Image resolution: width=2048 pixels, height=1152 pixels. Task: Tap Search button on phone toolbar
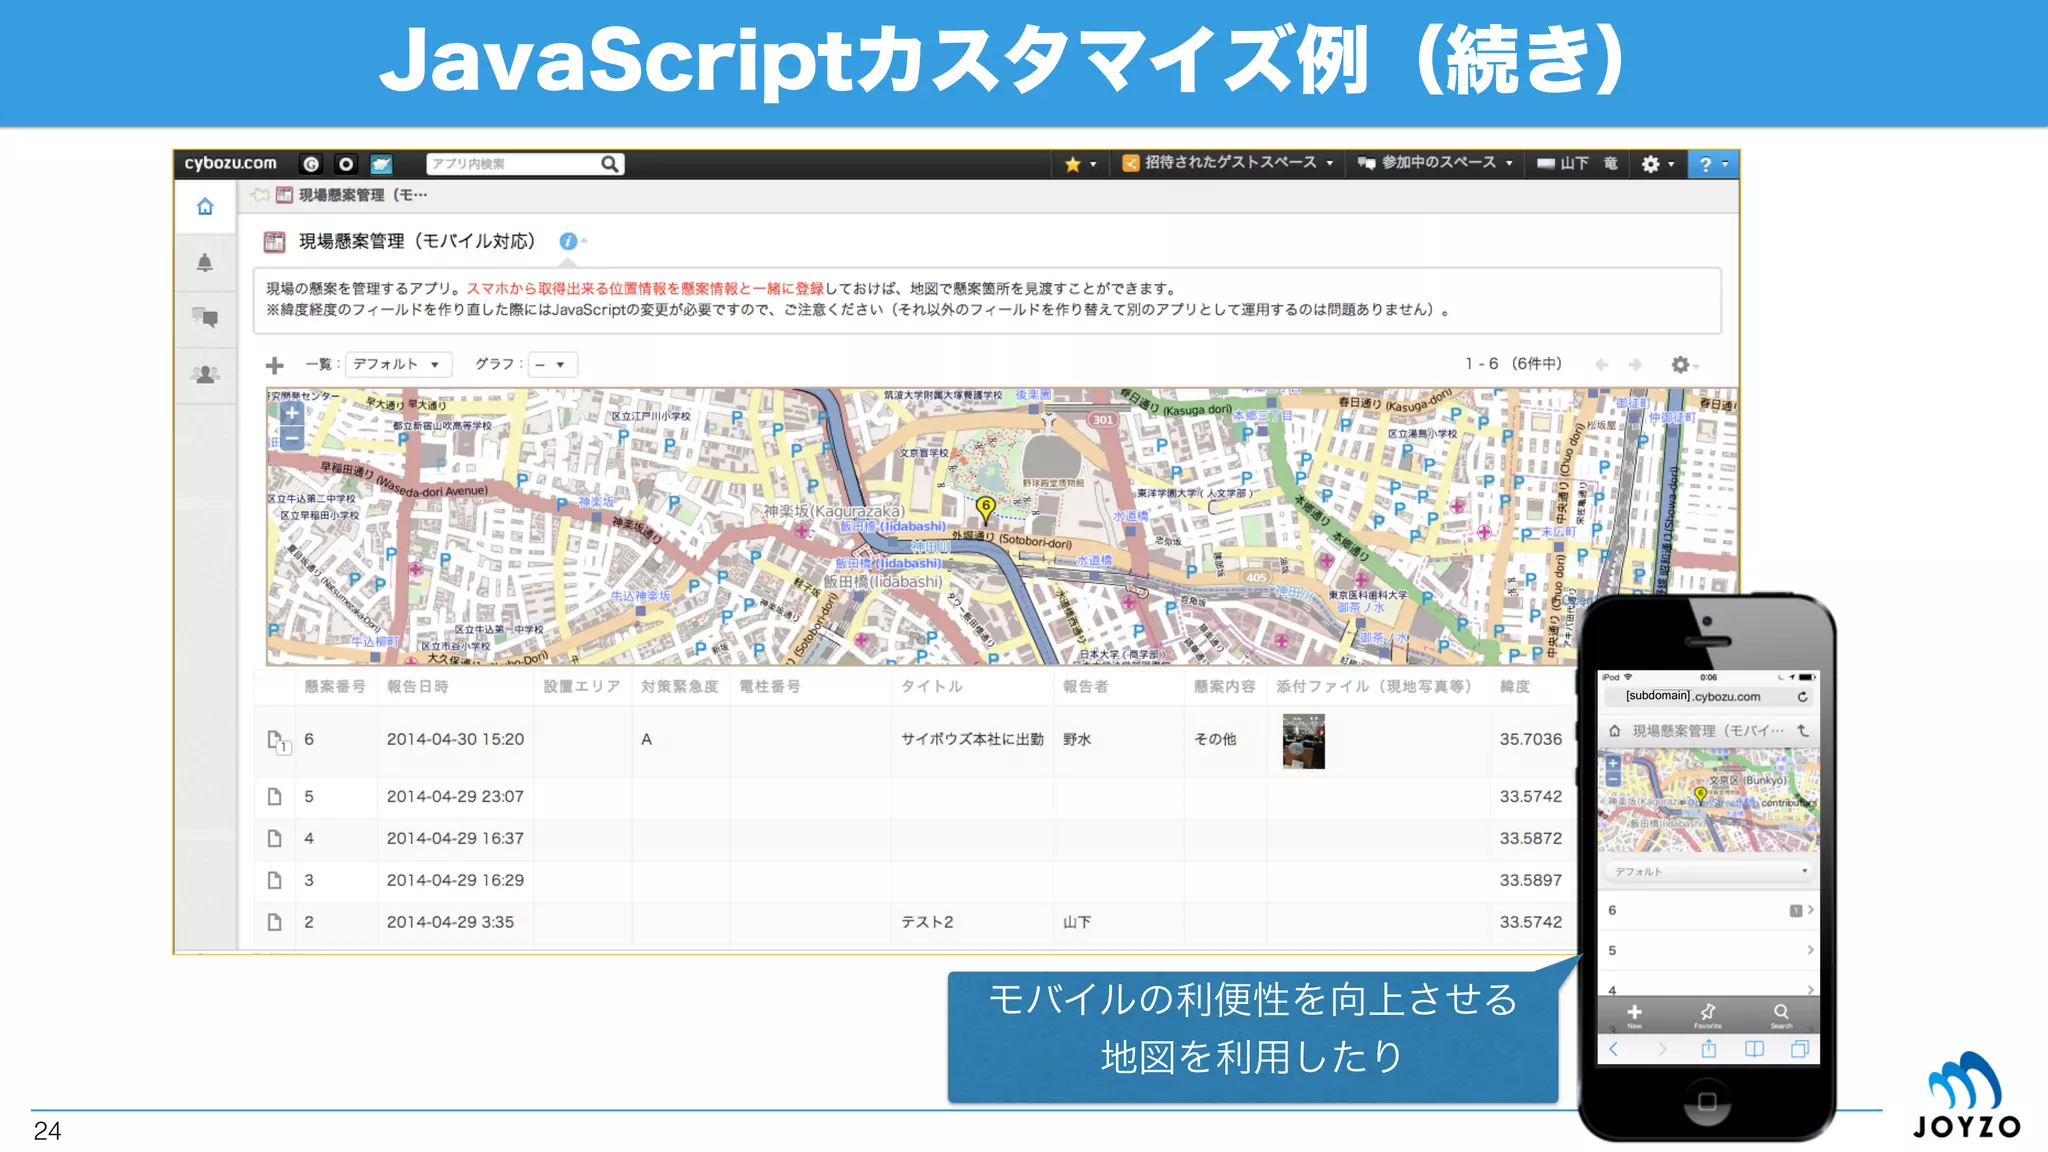[x=1782, y=1016]
